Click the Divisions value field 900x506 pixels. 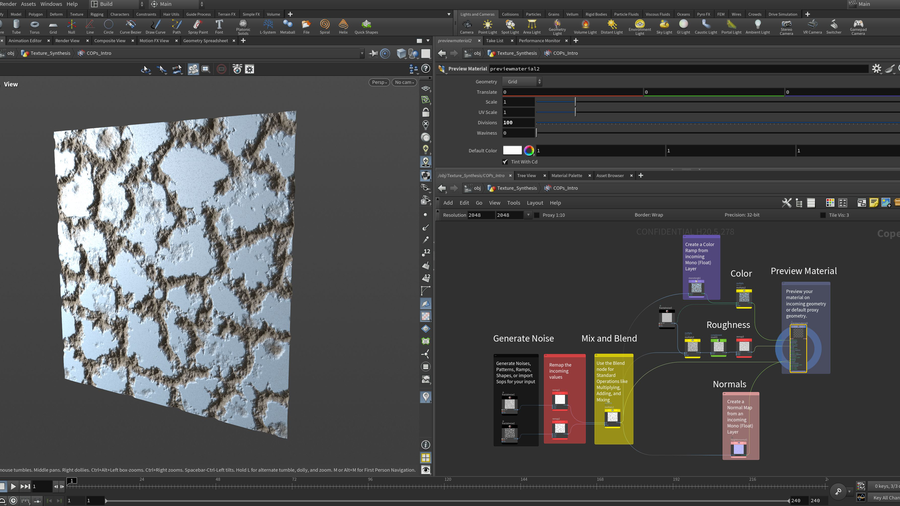pyautogui.click(x=517, y=122)
